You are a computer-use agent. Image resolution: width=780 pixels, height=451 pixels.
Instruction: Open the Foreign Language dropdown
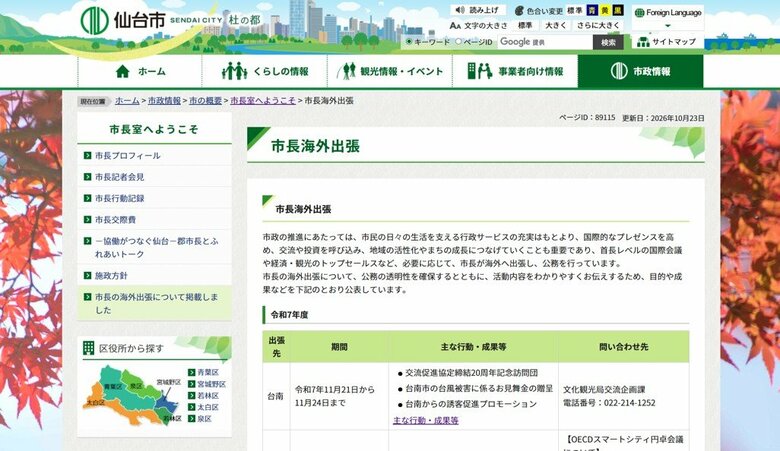click(x=668, y=18)
